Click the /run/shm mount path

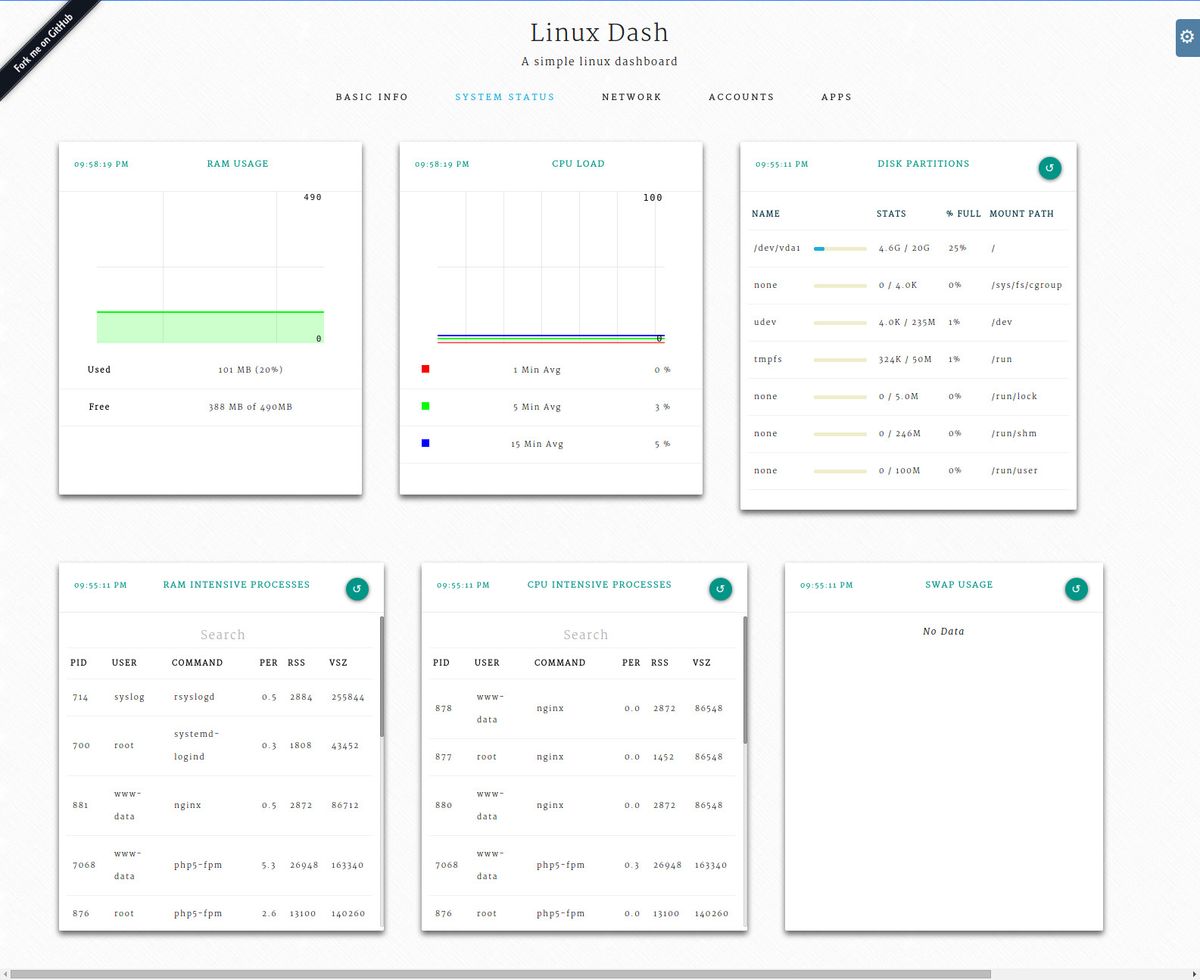coord(1014,433)
